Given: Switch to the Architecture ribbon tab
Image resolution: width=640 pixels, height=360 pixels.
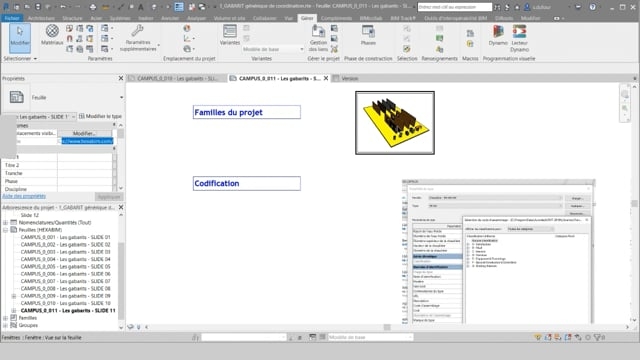Looking at the screenshot, I should tap(41, 18).
